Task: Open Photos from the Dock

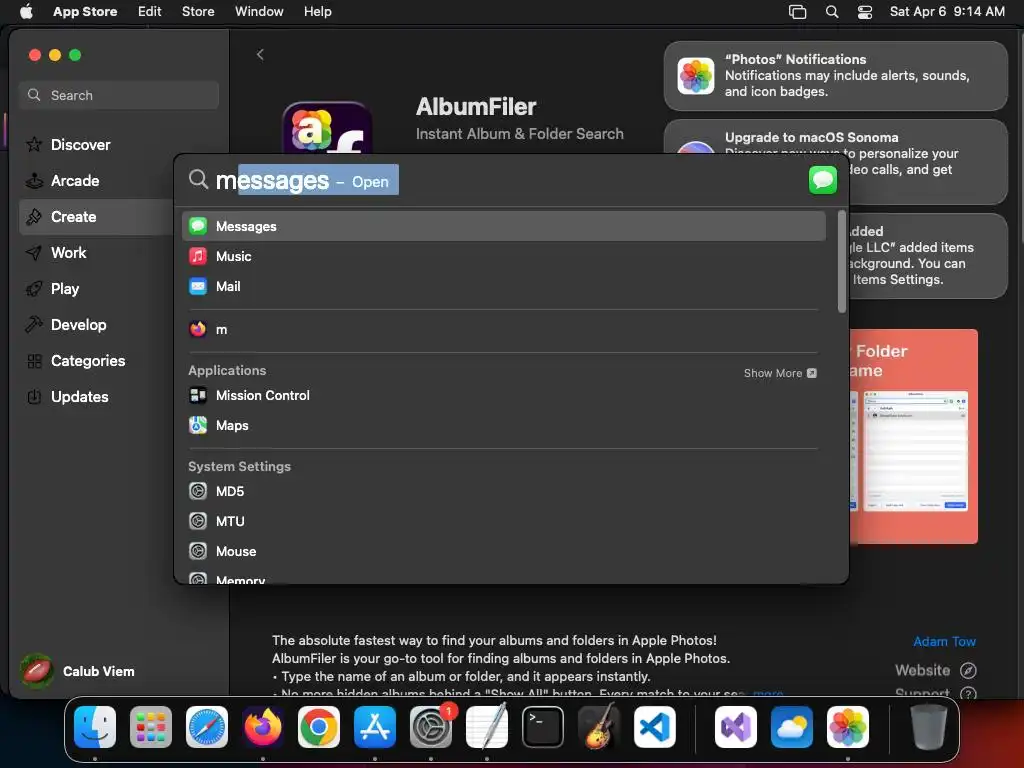Action: click(848, 727)
